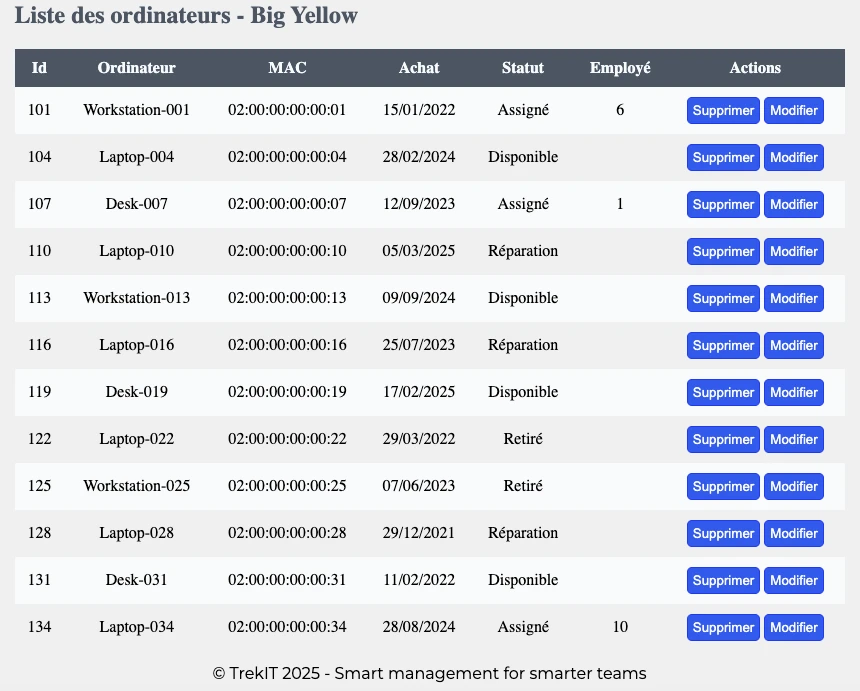Click Modifier for Workstation-001
This screenshot has height=691, width=860.
(794, 110)
